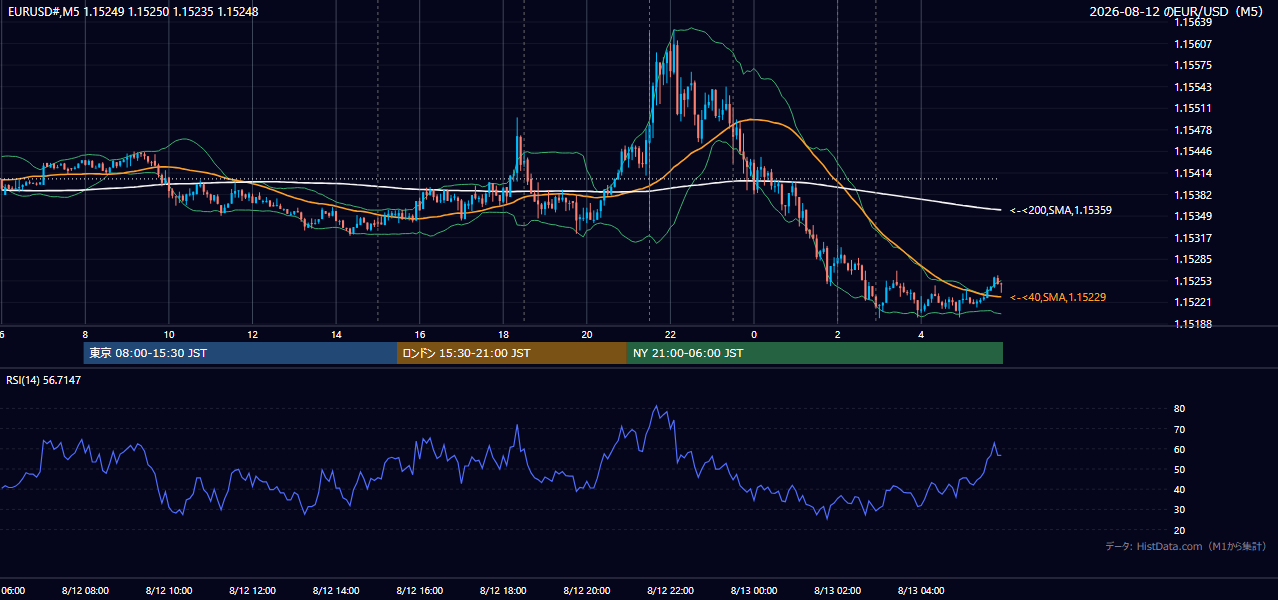Viewport: 1278px width, 600px height.
Task: Click the '8/12 08:00' bottom time label
Action: (x=85, y=591)
